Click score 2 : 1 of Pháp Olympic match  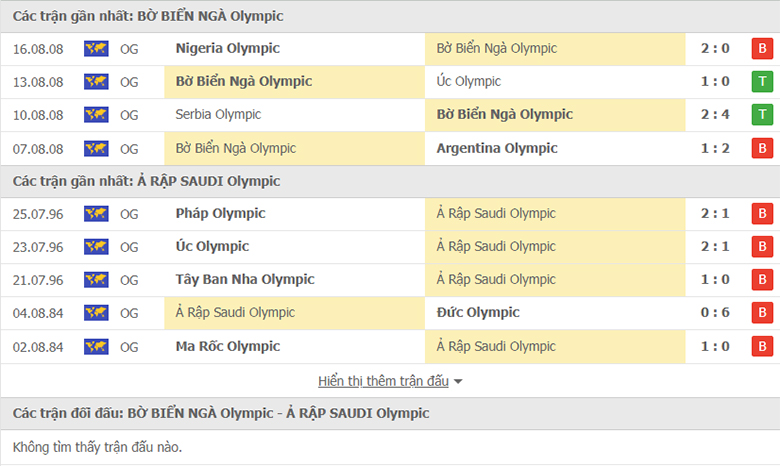(715, 213)
